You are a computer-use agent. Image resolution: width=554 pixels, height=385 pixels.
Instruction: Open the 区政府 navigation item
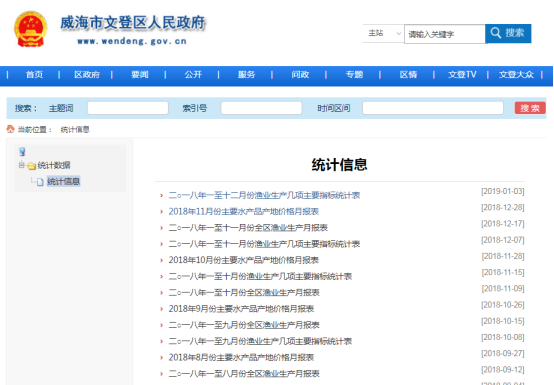click(87, 75)
